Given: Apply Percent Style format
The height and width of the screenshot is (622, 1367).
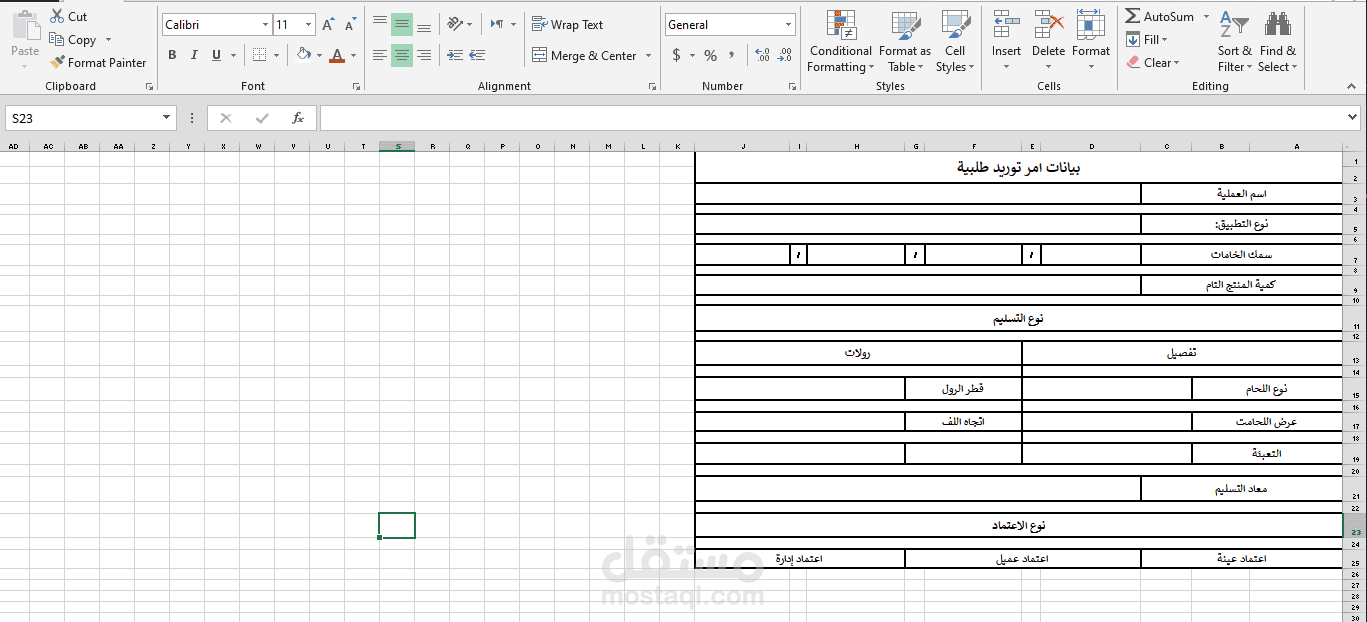Looking at the screenshot, I should point(710,55).
